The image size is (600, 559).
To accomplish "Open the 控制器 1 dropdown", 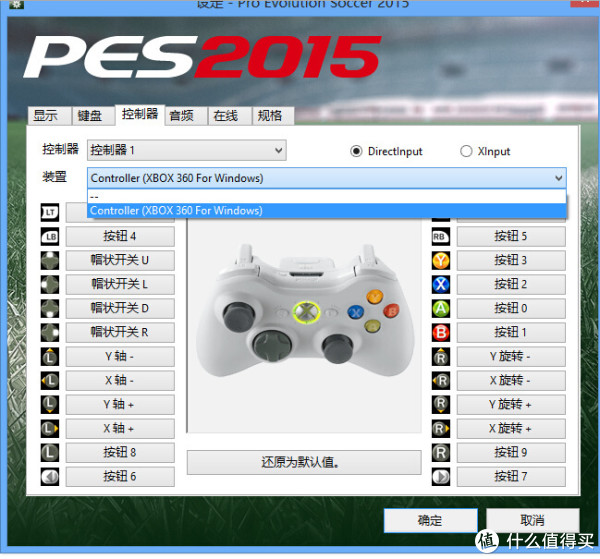I will click(187, 150).
